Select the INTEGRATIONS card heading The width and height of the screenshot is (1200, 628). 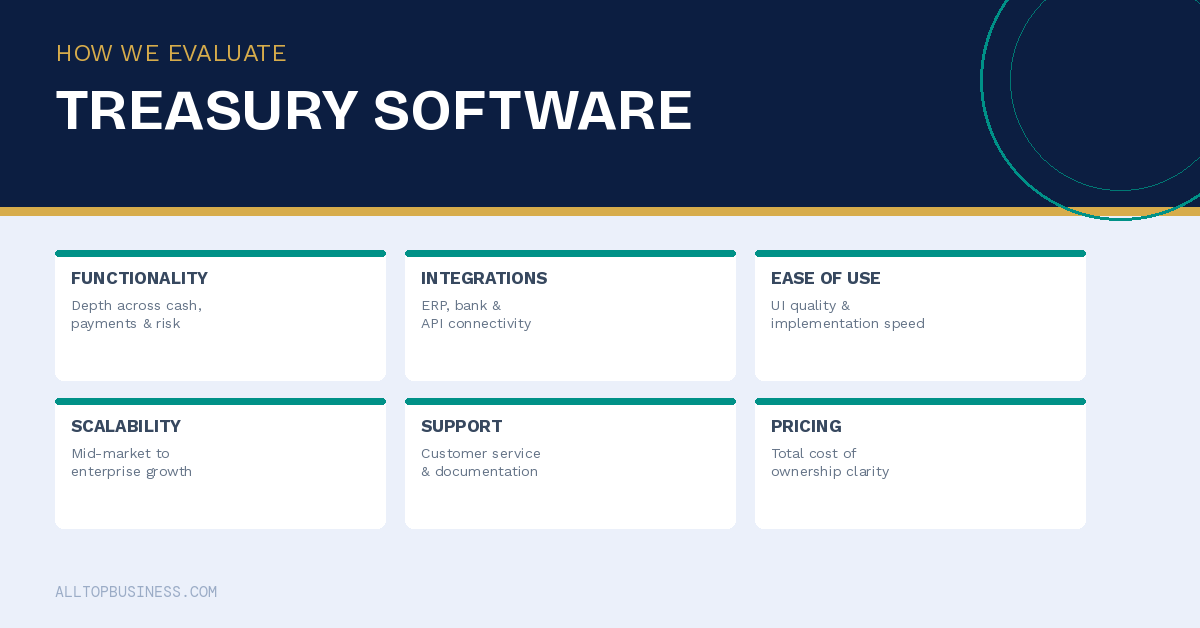click(x=484, y=278)
